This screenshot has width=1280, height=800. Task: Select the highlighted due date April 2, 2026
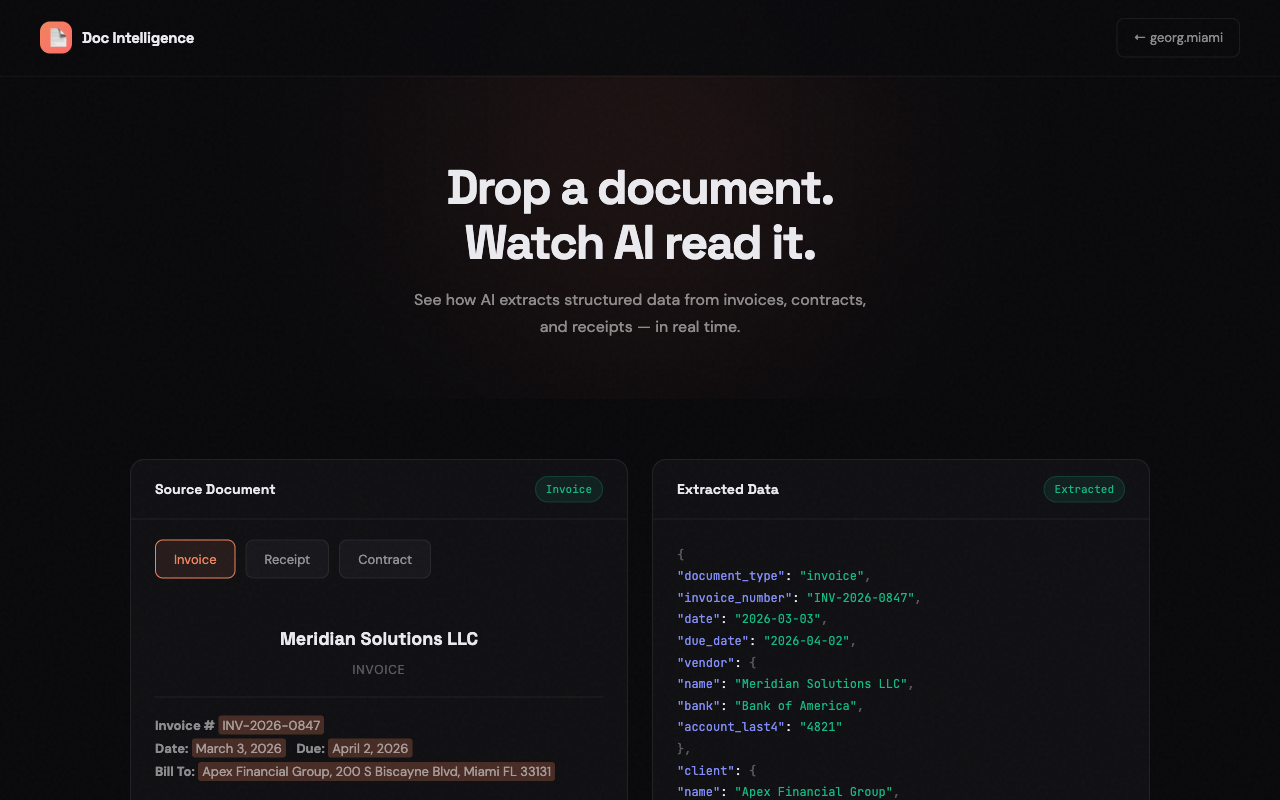pyautogui.click(x=368, y=748)
